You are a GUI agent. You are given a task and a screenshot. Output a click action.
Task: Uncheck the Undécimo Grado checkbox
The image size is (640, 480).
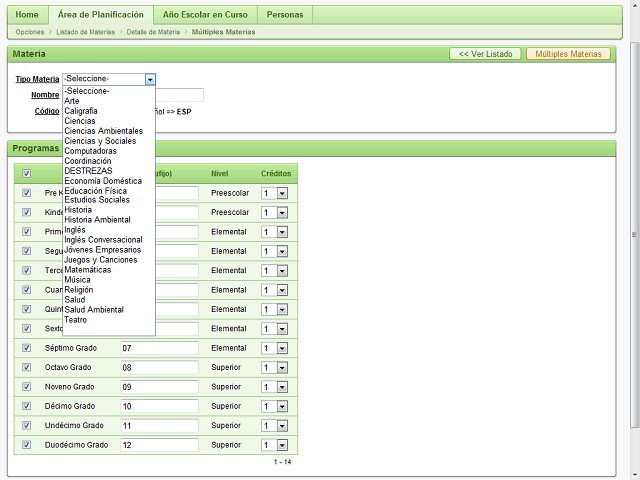pyautogui.click(x=27, y=426)
